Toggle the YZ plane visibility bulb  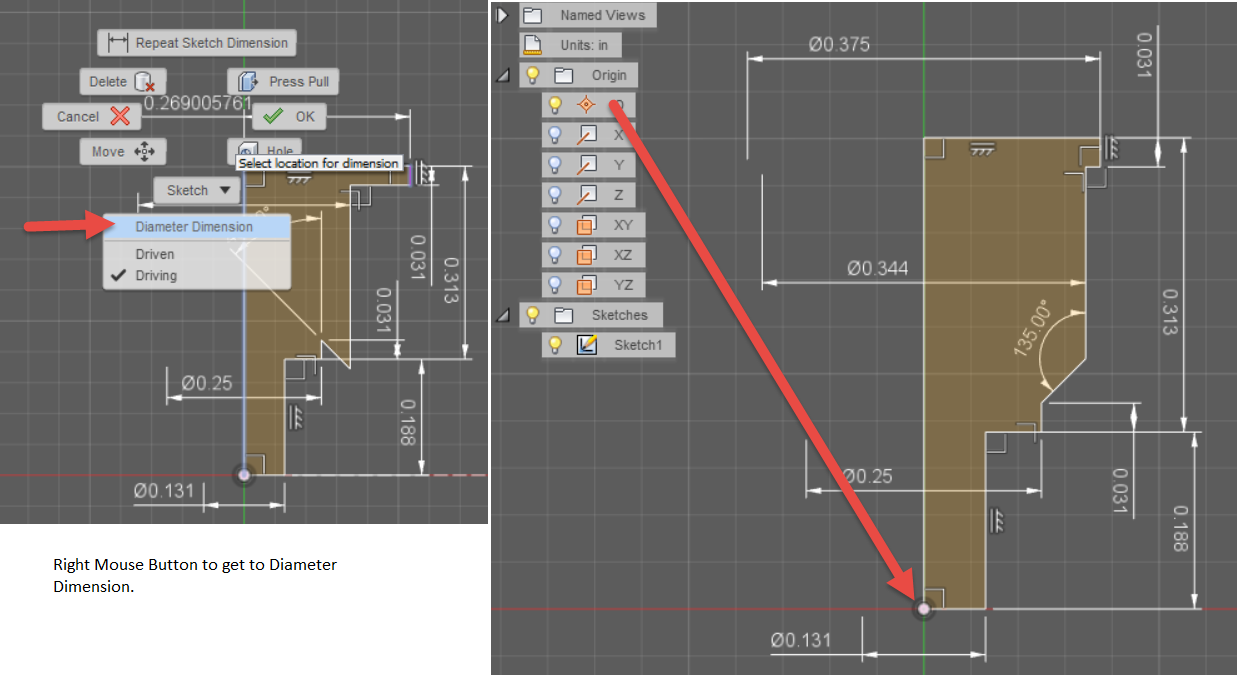pyautogui.click(x=555, y=285)
